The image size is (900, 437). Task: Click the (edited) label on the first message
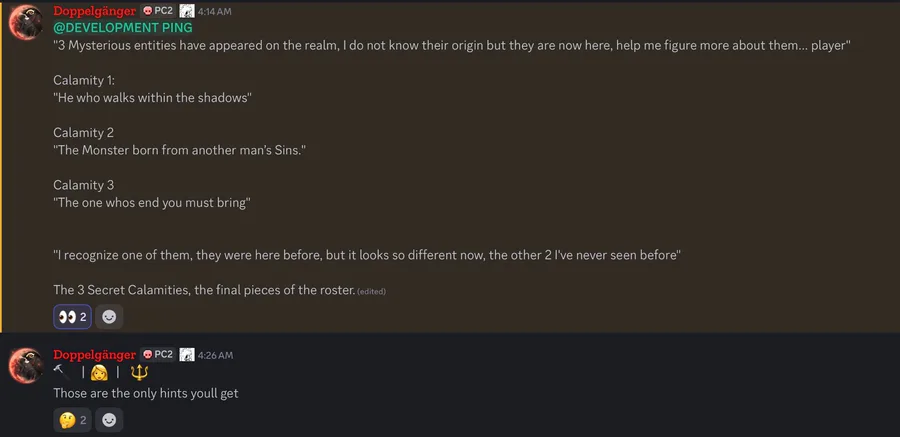[x=372, y=291]
